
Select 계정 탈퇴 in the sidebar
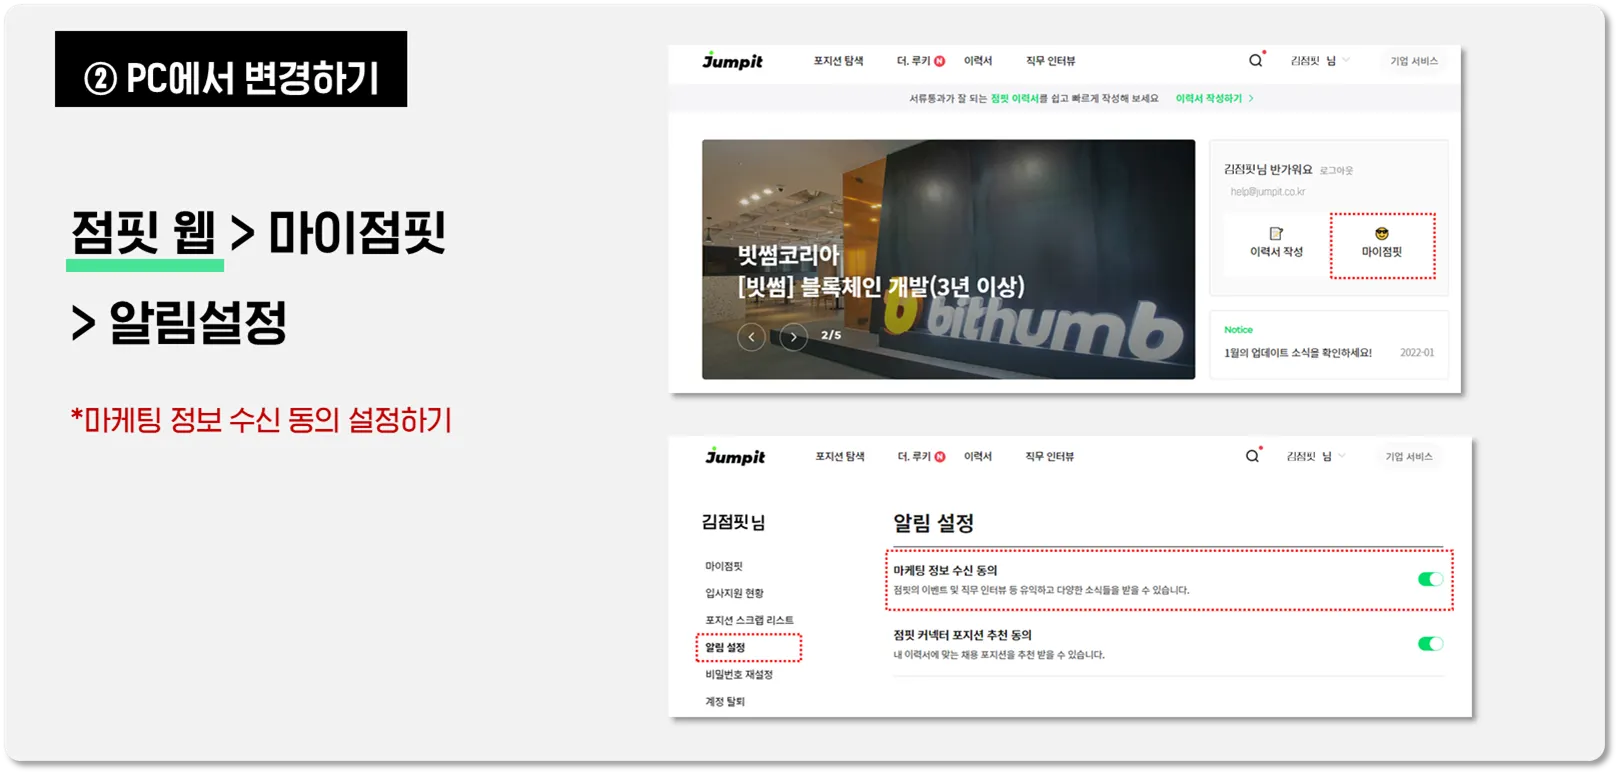pos(725,701)
